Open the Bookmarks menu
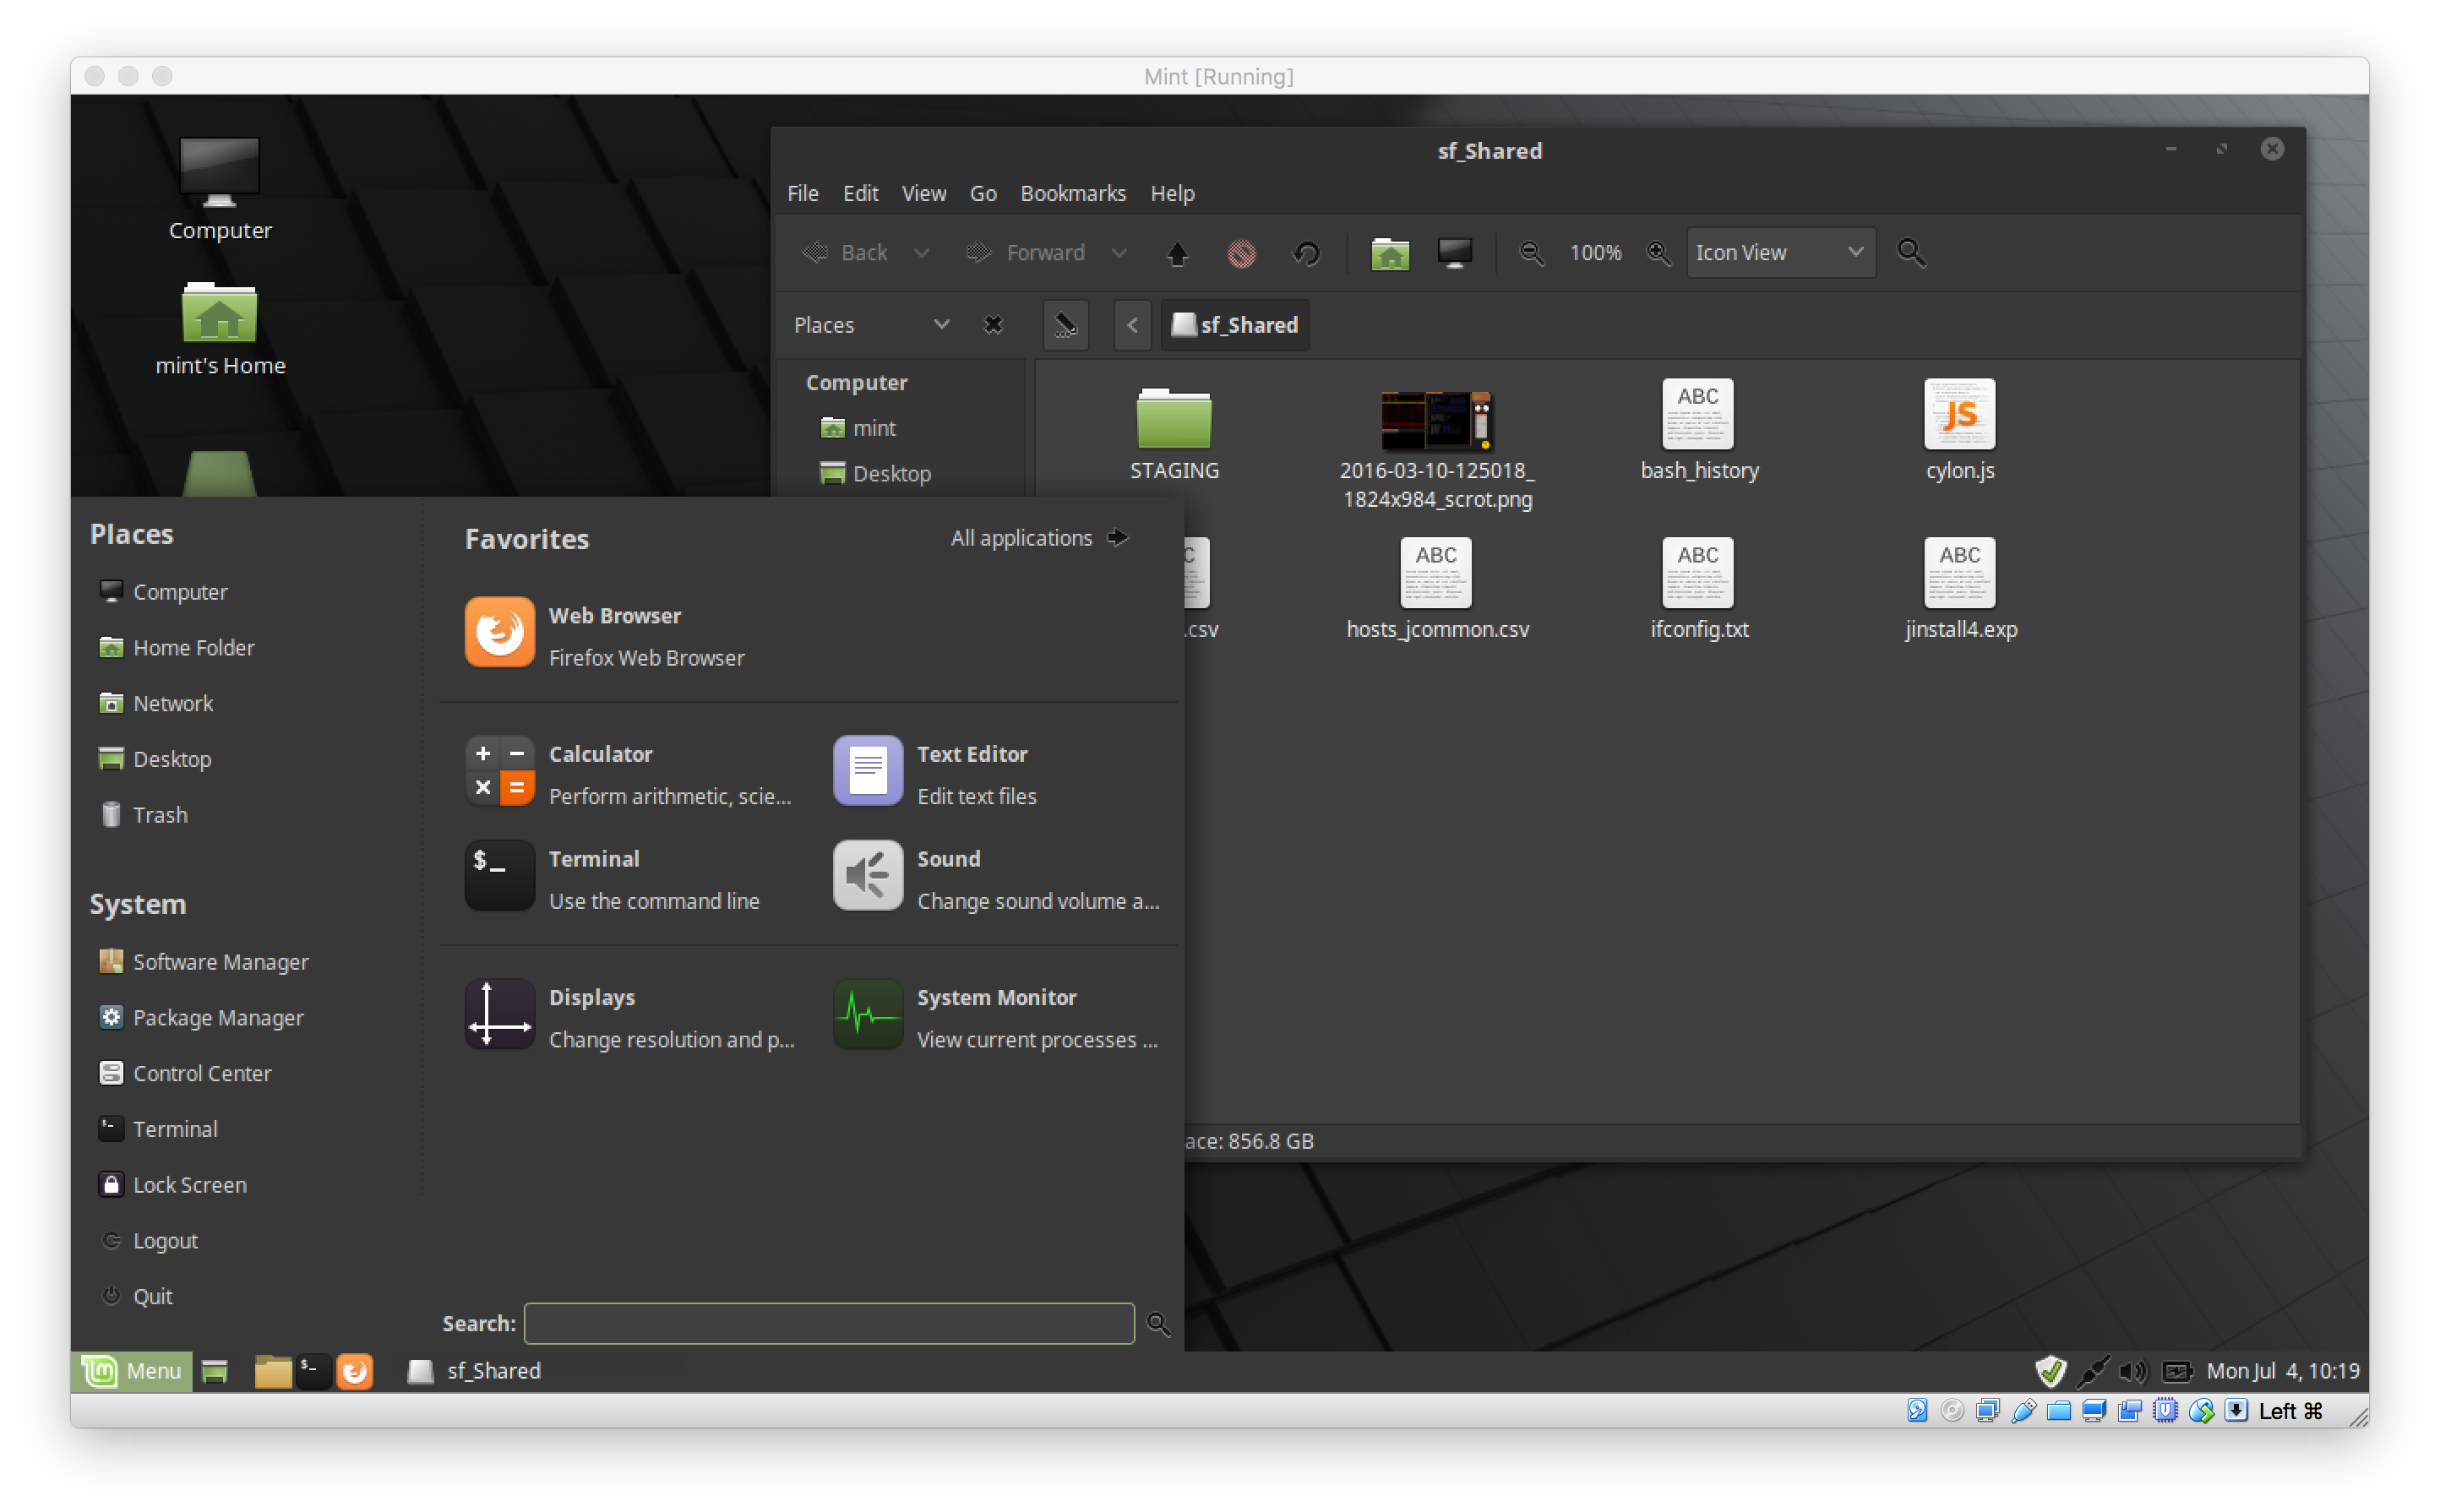Screen dimensions: 2440x1512 (x=1073, y=194)
